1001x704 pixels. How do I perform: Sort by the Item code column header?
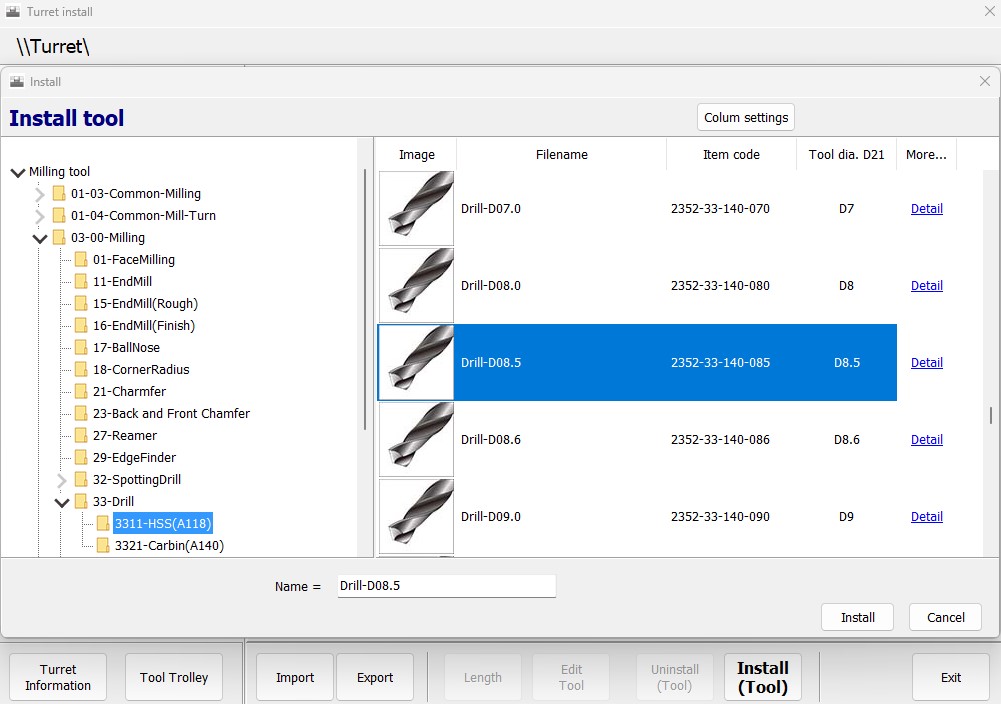pos(731,155)
